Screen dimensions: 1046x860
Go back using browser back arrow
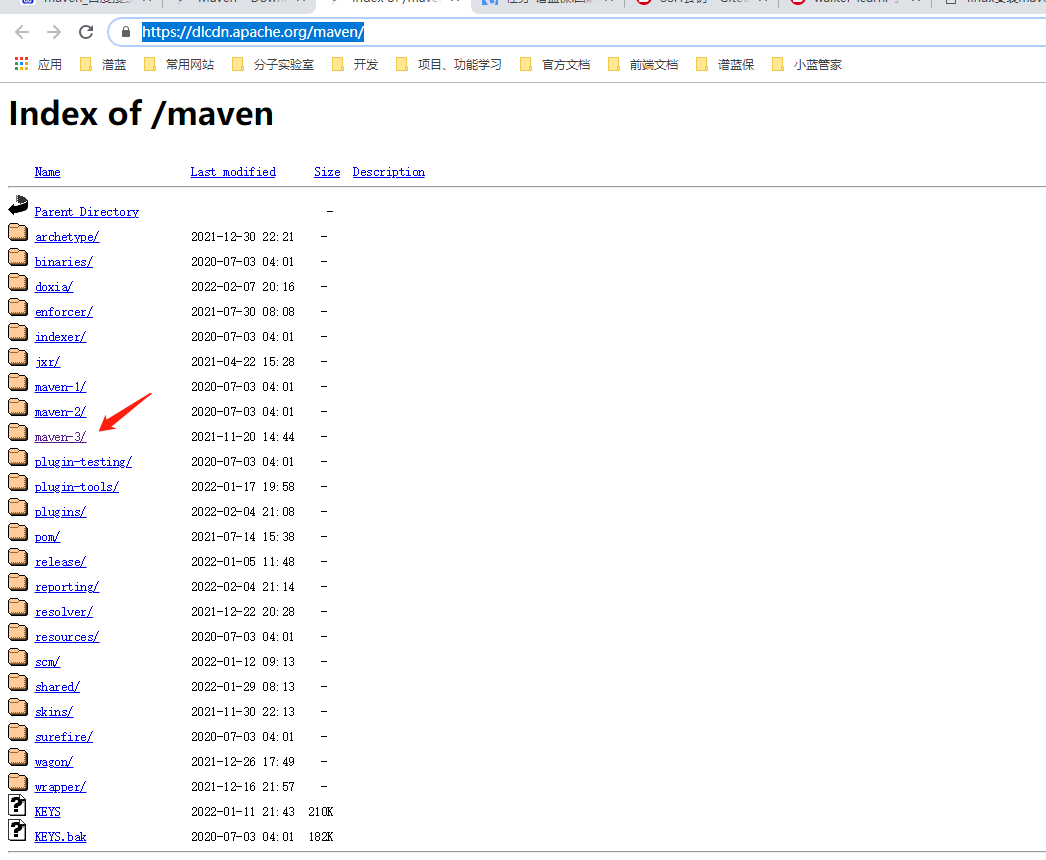[x=22, y=32]
